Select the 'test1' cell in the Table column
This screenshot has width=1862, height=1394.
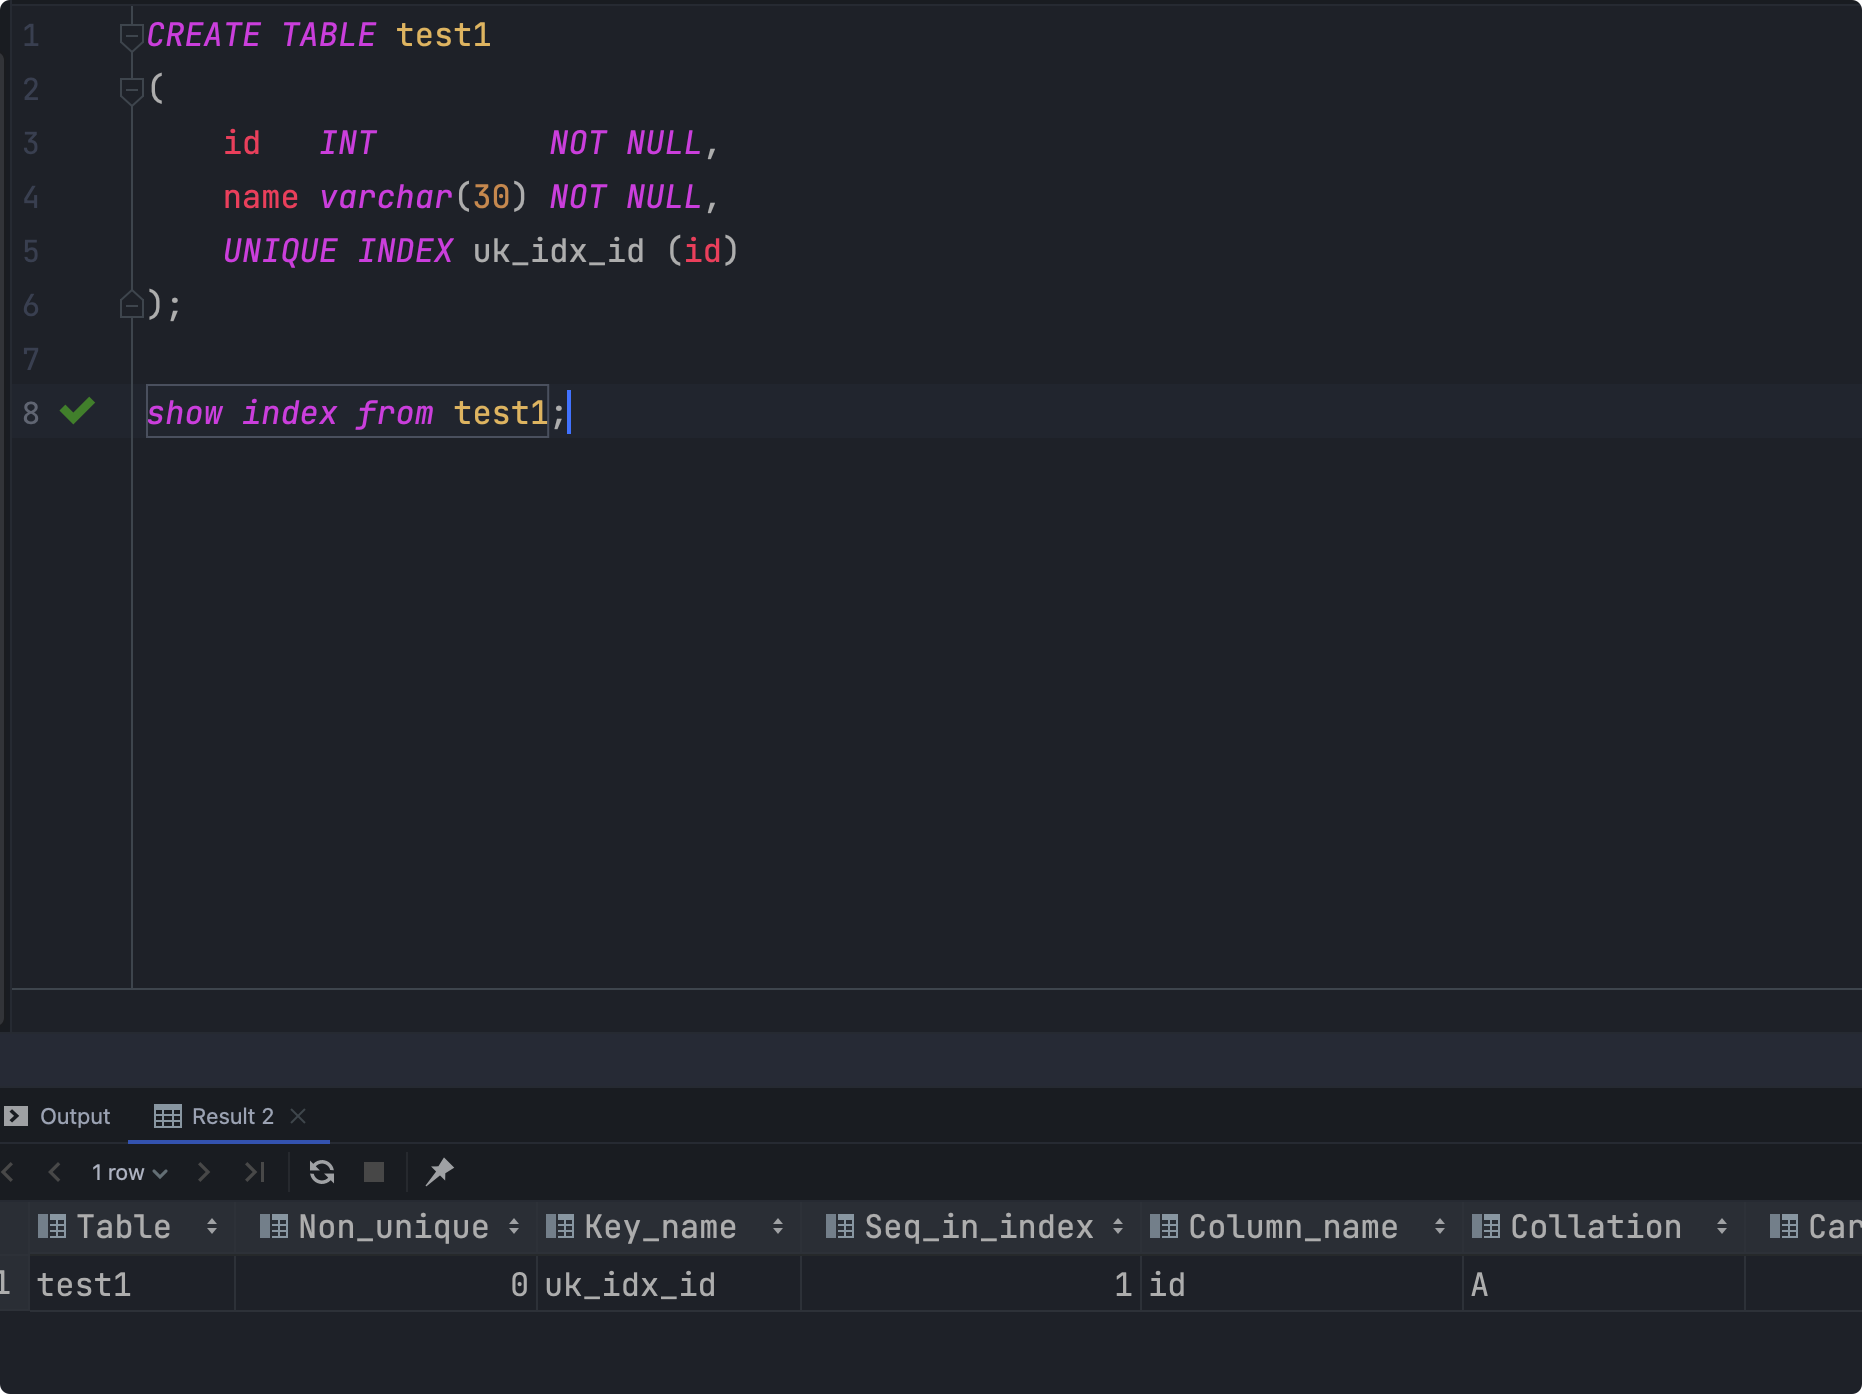(132, 1284)
